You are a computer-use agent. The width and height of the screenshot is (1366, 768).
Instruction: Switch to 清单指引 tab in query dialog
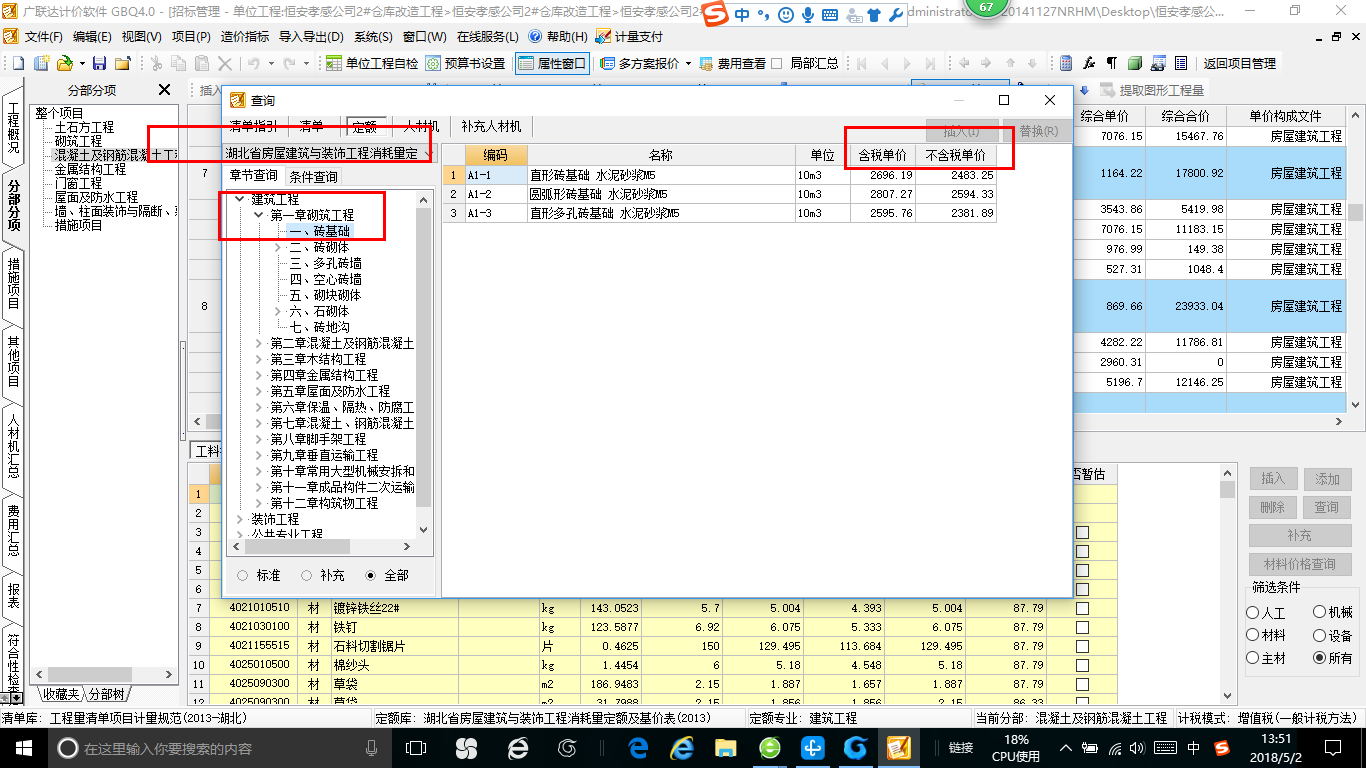coord(254,126)
